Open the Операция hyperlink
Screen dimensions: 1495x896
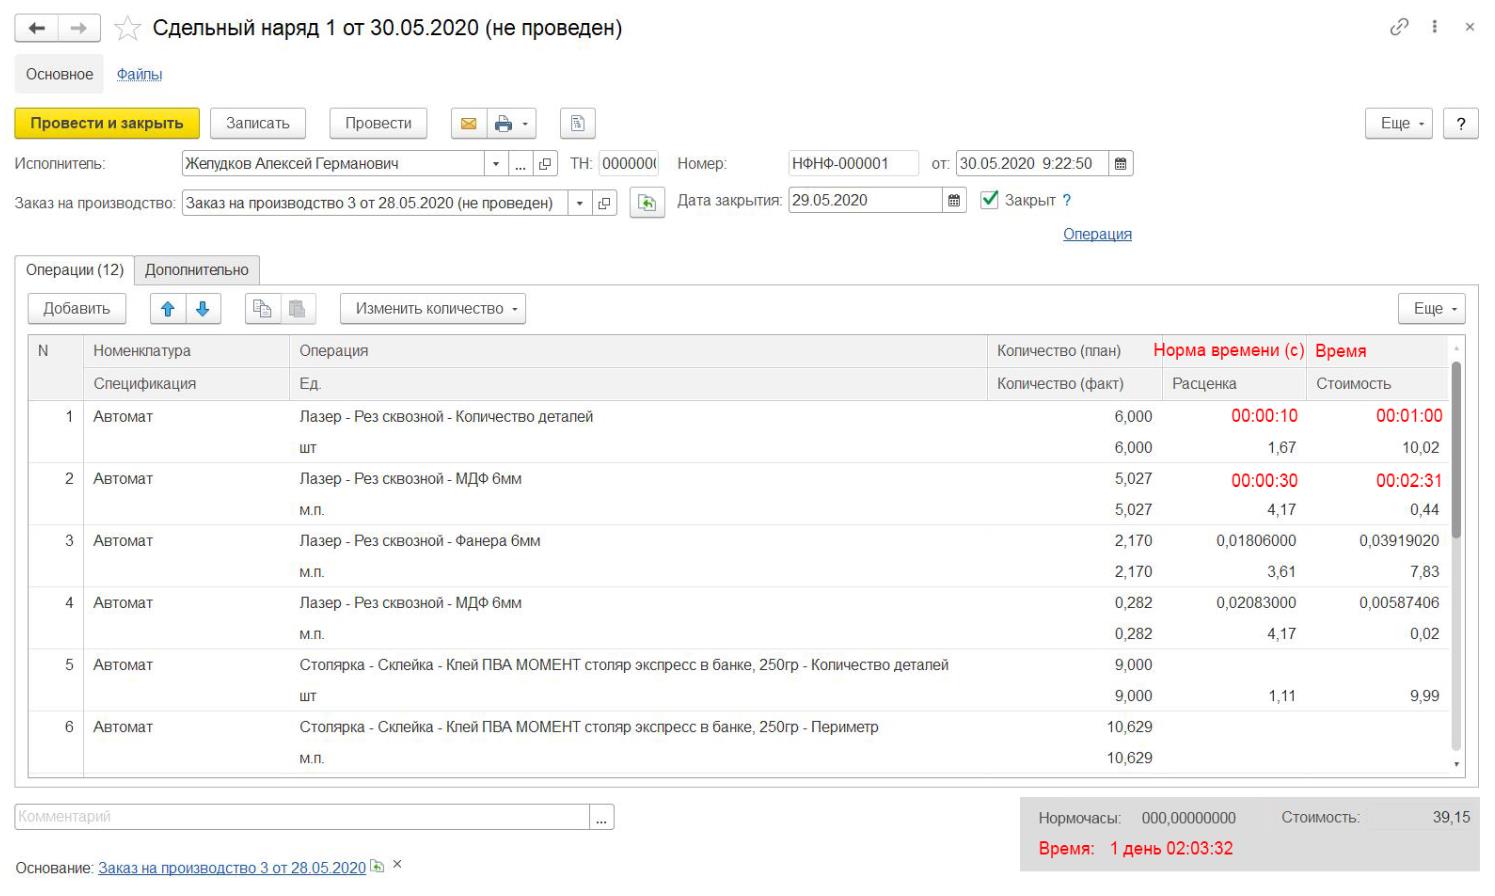(x=1097, y=234)
